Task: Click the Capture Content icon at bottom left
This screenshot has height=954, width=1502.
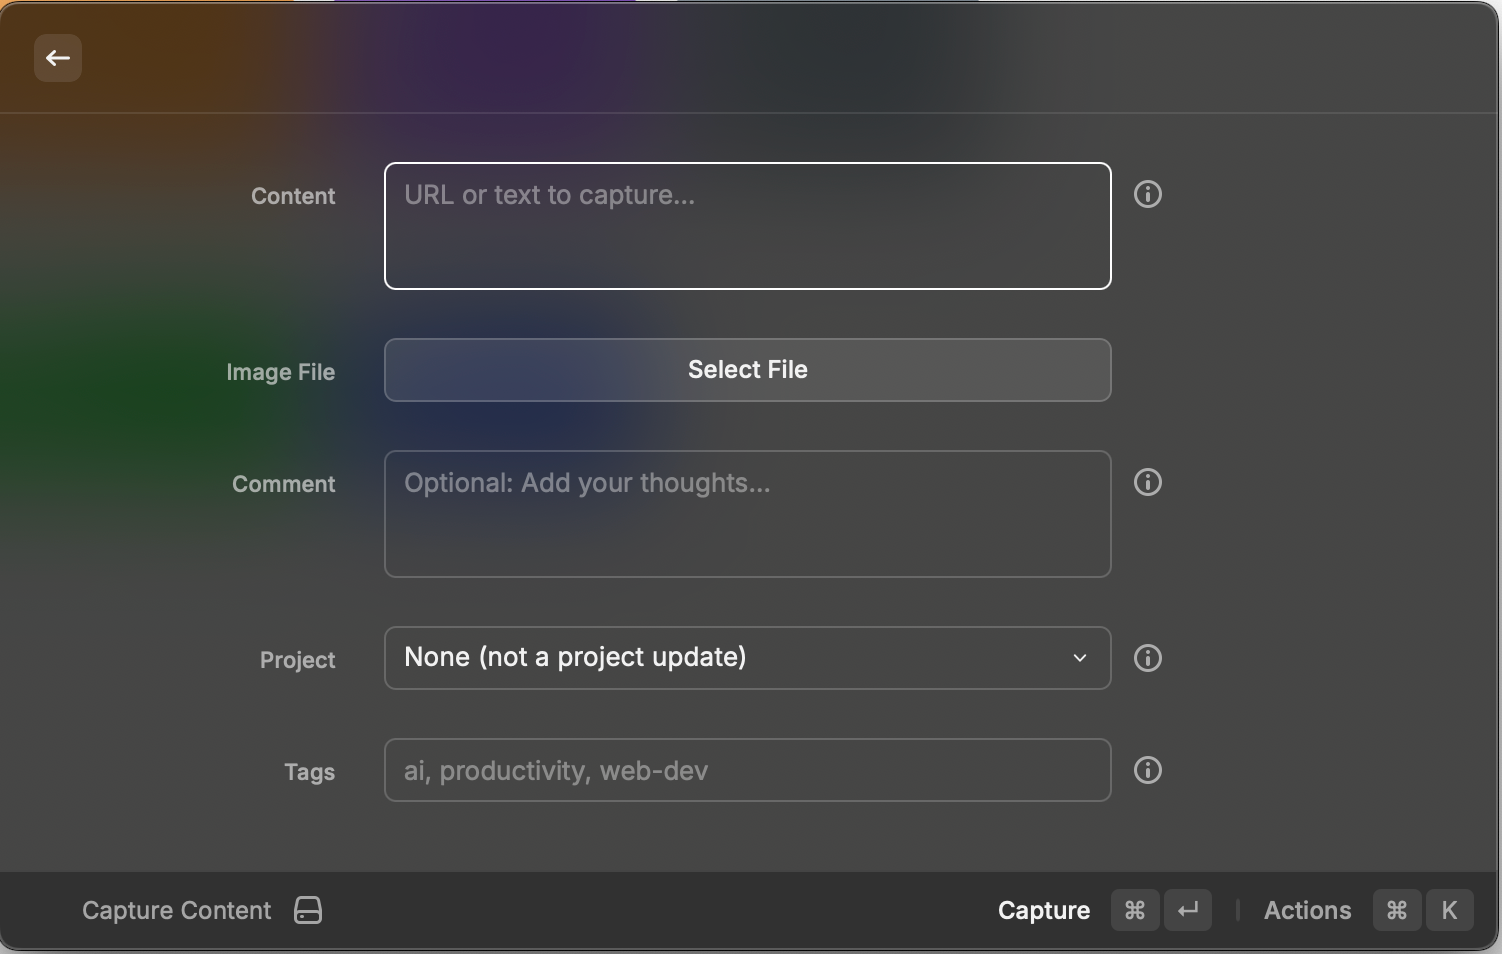Action: 308,910
